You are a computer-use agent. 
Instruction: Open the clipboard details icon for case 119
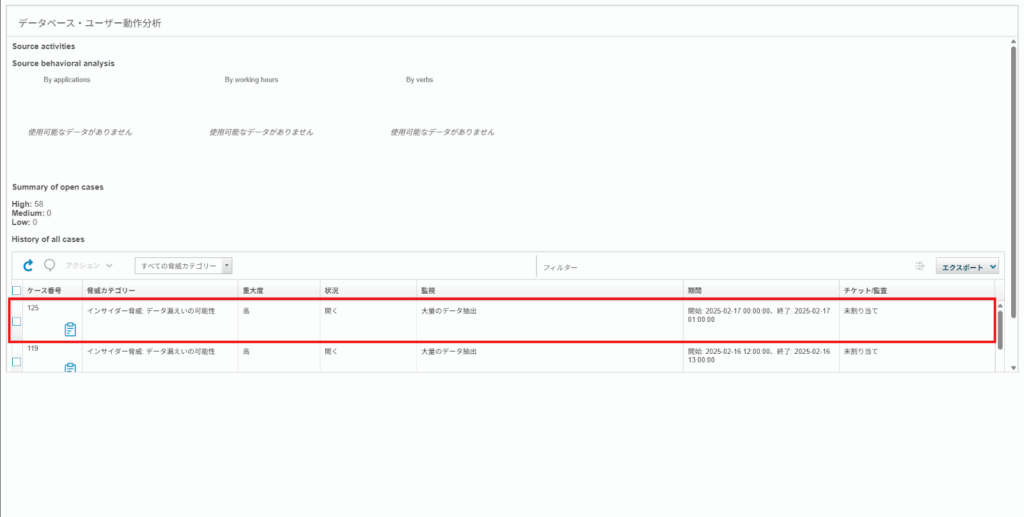pos(71,368)
